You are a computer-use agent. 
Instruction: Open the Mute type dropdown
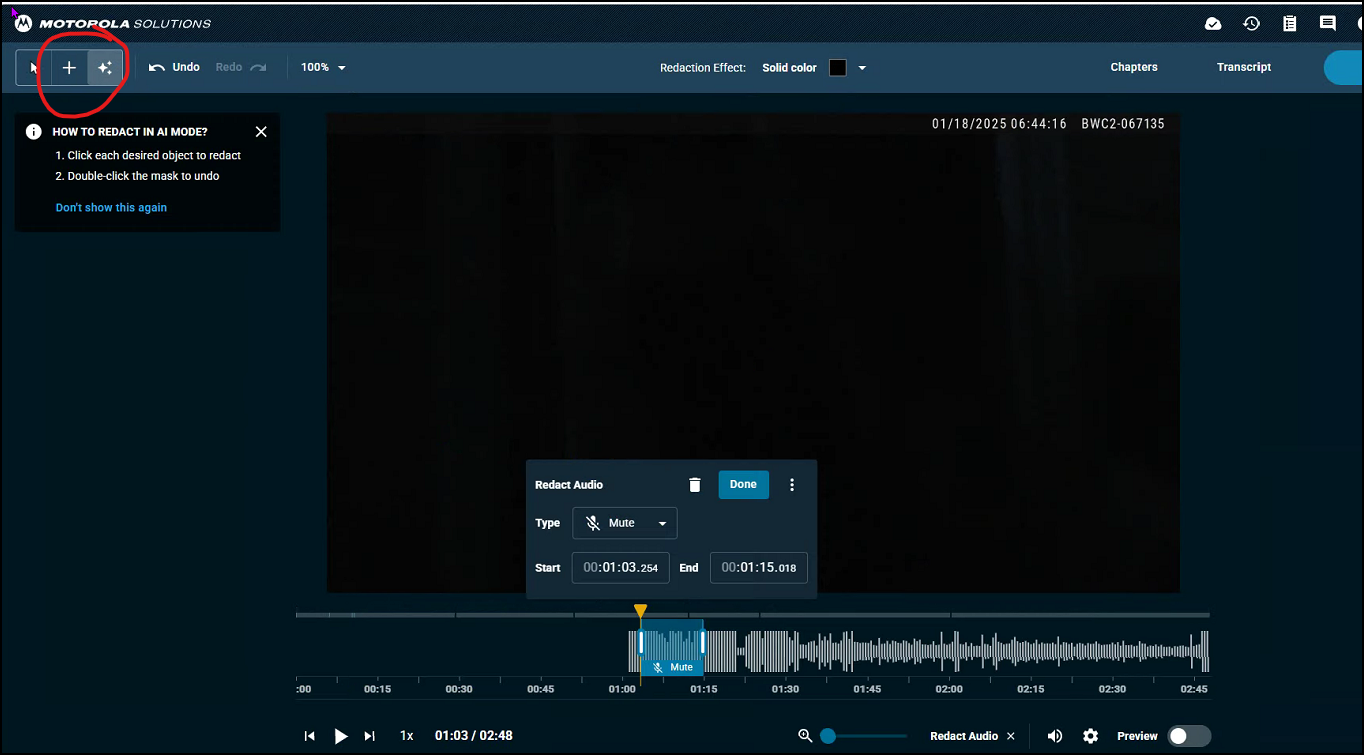625,523
